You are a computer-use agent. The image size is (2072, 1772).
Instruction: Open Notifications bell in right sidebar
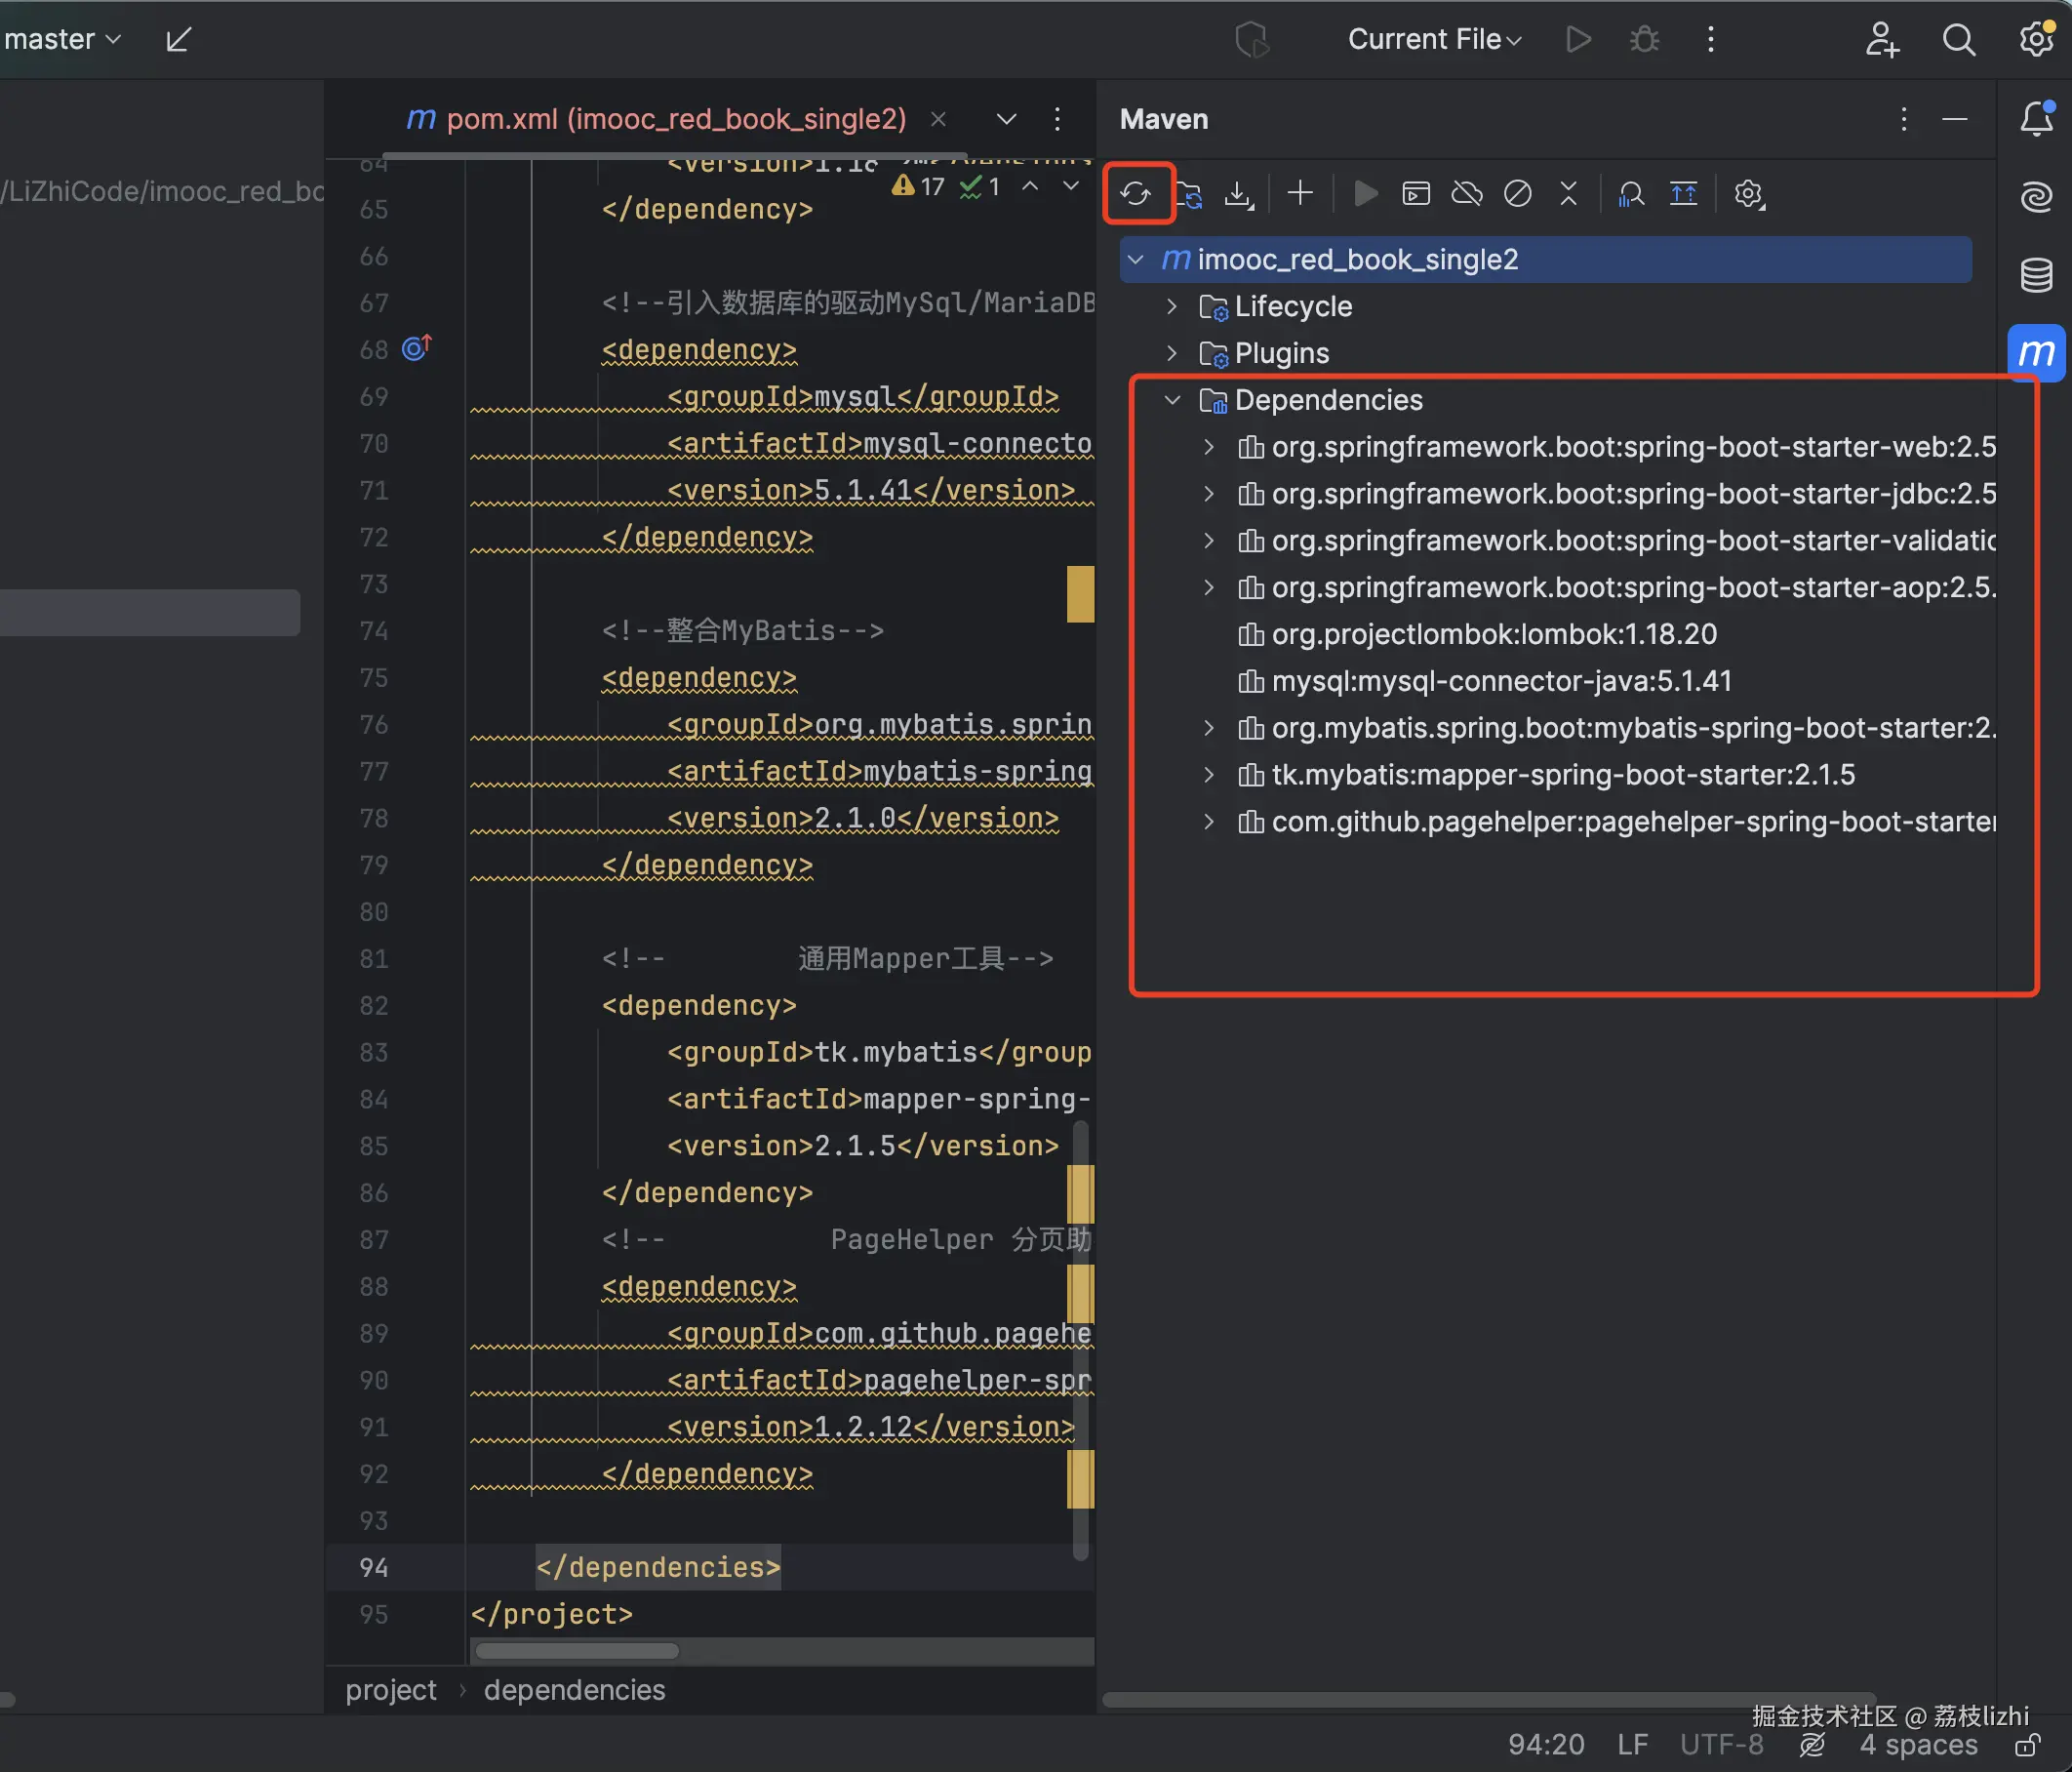[2036, 119]
